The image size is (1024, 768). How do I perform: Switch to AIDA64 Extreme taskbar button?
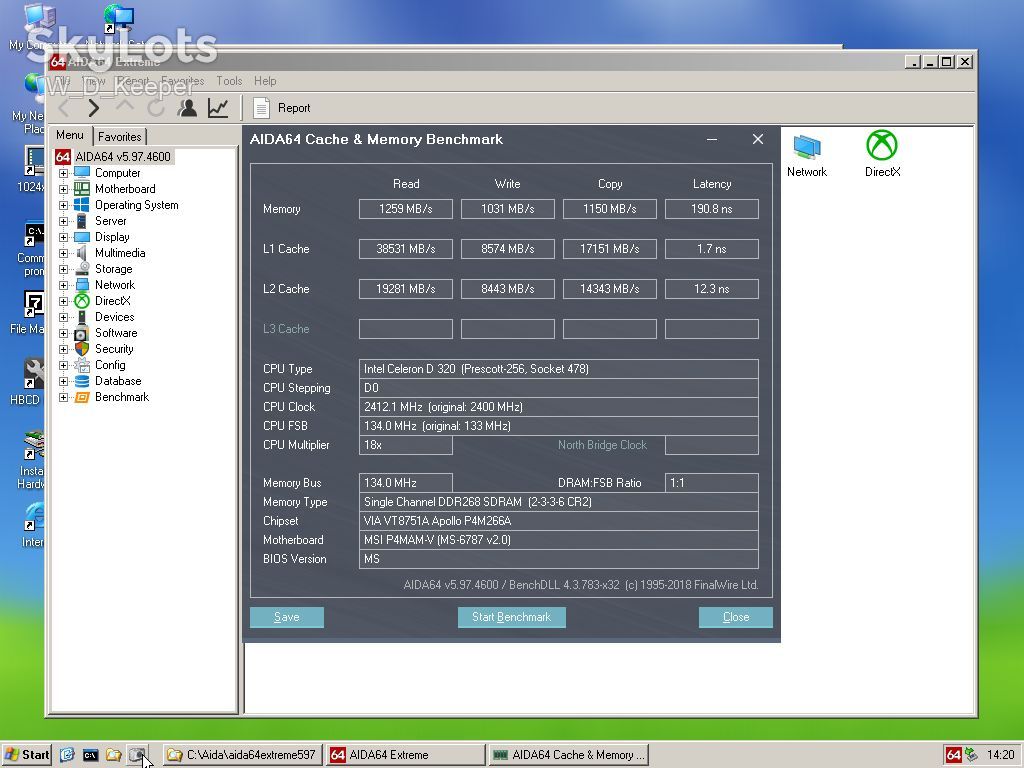(406, 755)
